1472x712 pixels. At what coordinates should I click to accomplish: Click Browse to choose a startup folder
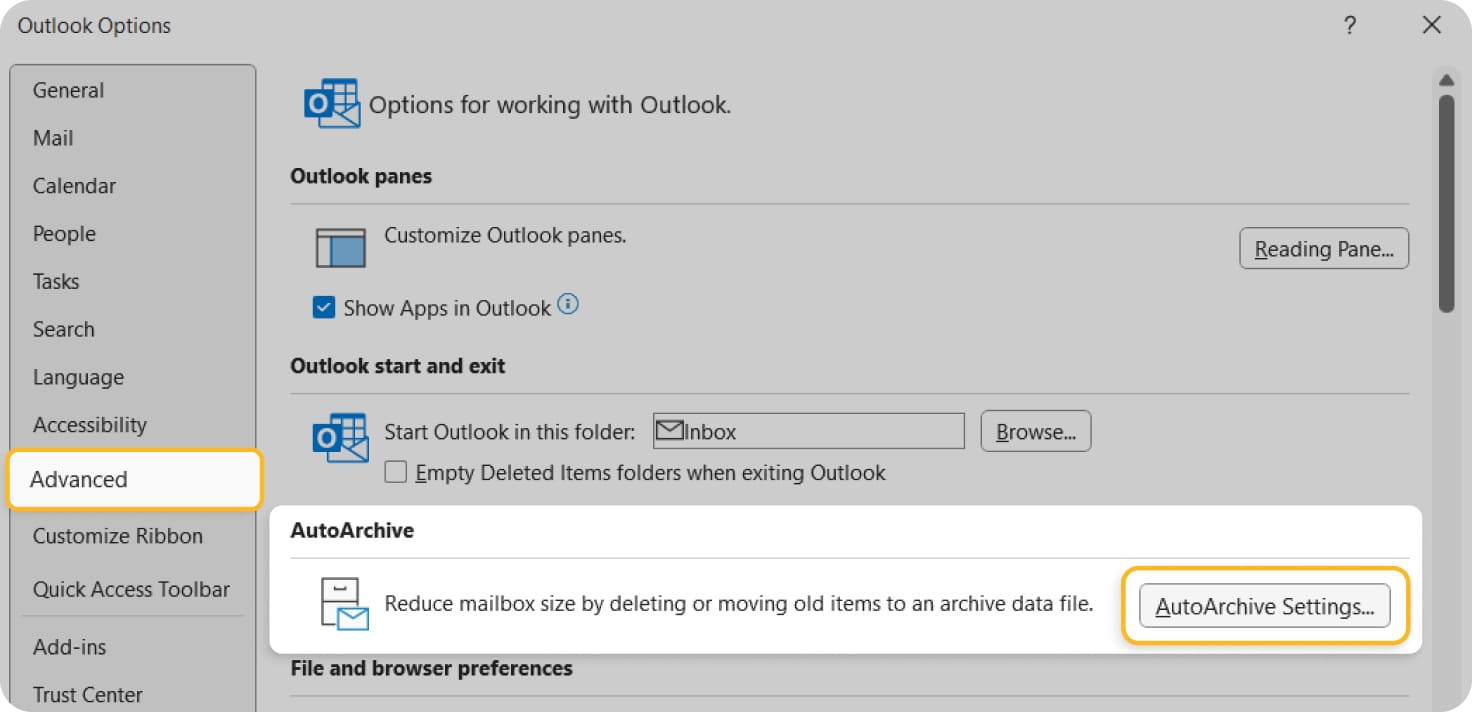[1035, 430]
